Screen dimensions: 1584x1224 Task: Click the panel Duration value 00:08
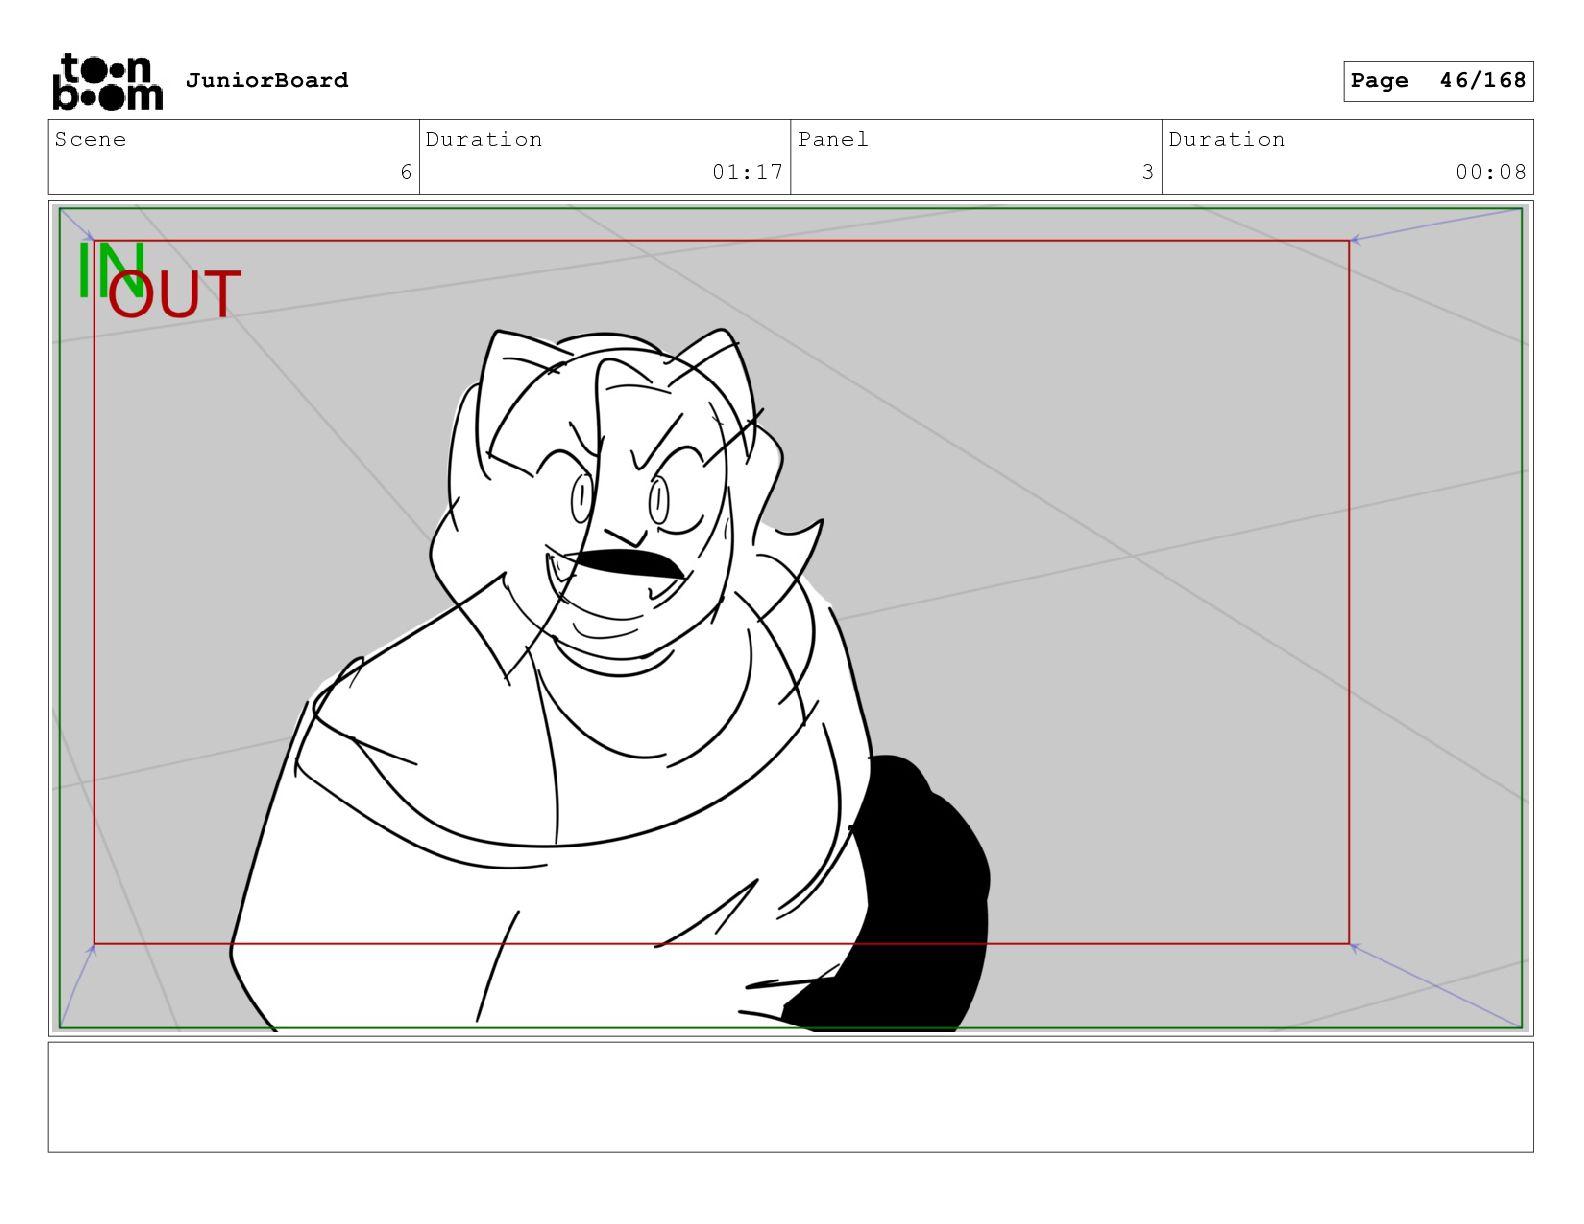click(1491, 172)
